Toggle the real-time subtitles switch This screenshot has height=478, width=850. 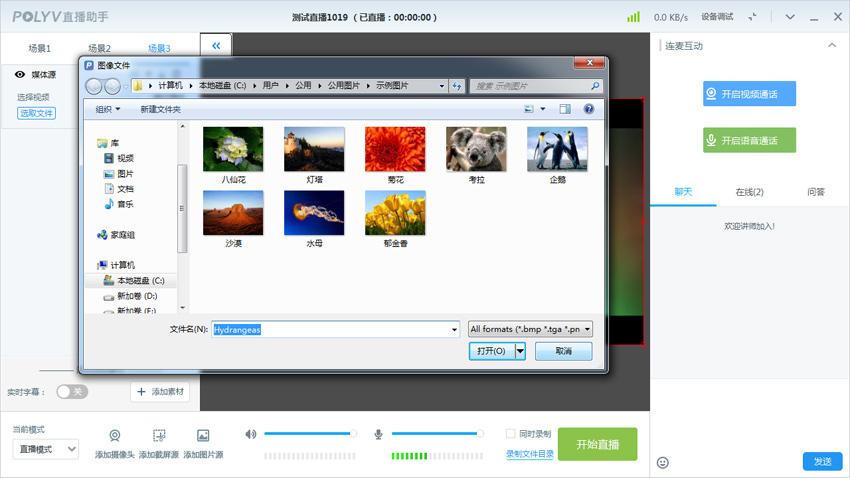pos(71,391)
